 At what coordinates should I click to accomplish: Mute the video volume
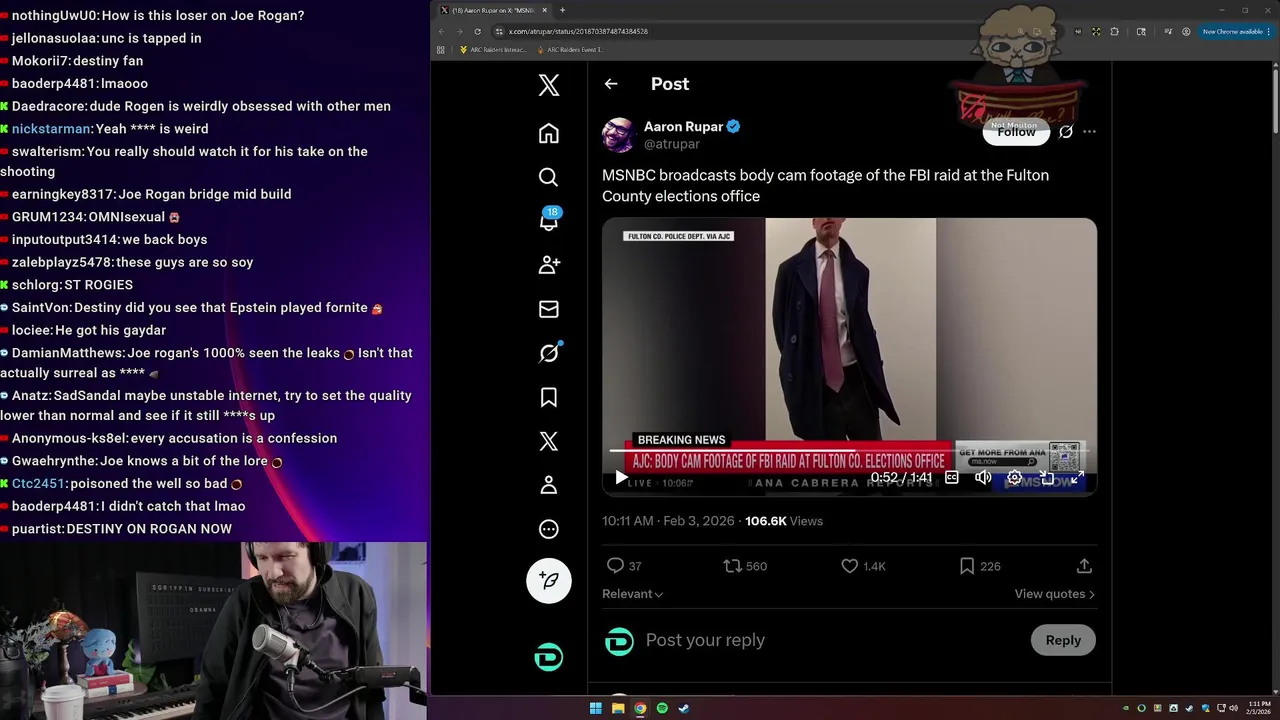tap(983, 478)
